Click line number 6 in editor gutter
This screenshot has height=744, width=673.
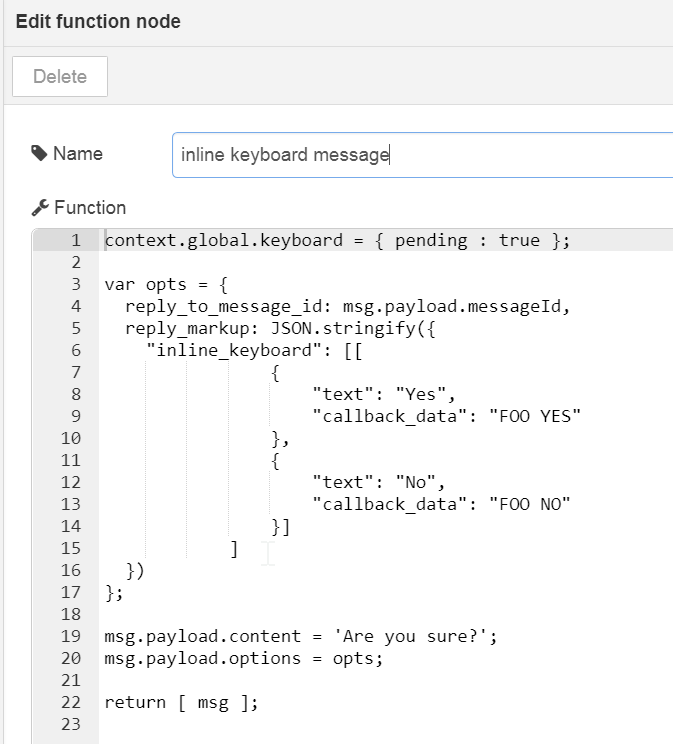(75, 350)
